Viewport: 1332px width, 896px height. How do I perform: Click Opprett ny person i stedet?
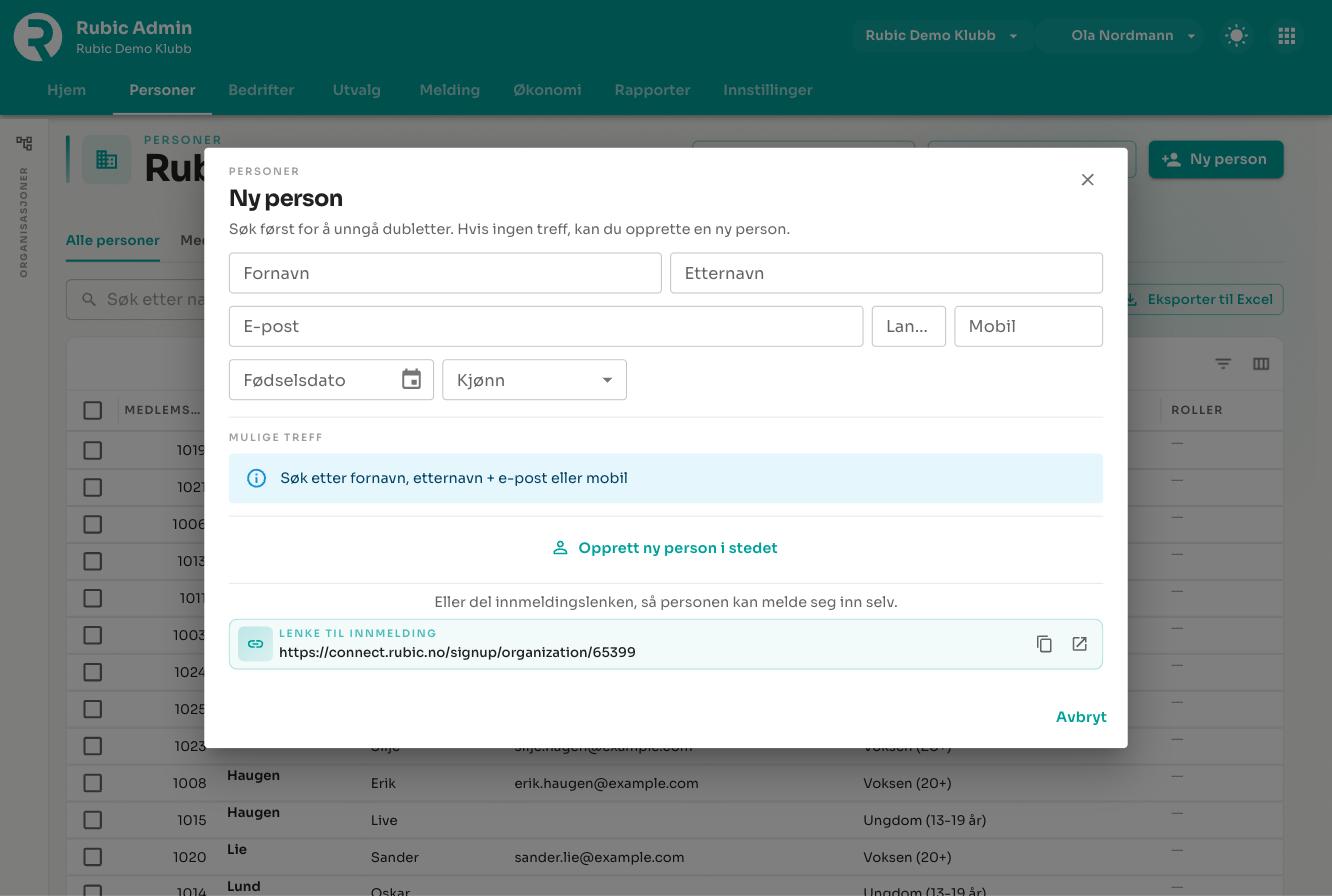pos(665,548)
